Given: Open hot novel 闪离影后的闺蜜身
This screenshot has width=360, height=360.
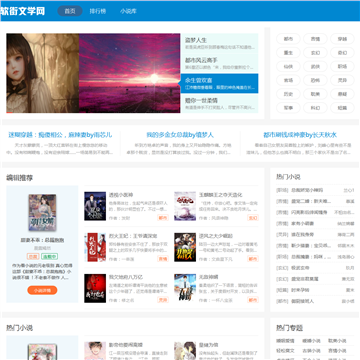Looking at the screenshot, I should click(309, 212).
